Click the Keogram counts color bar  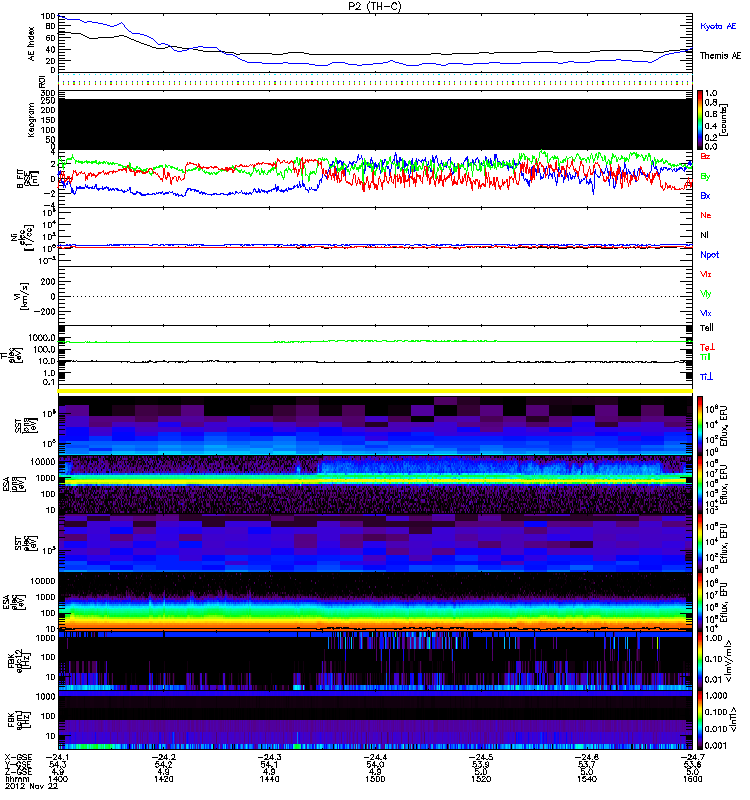point(699,120)
